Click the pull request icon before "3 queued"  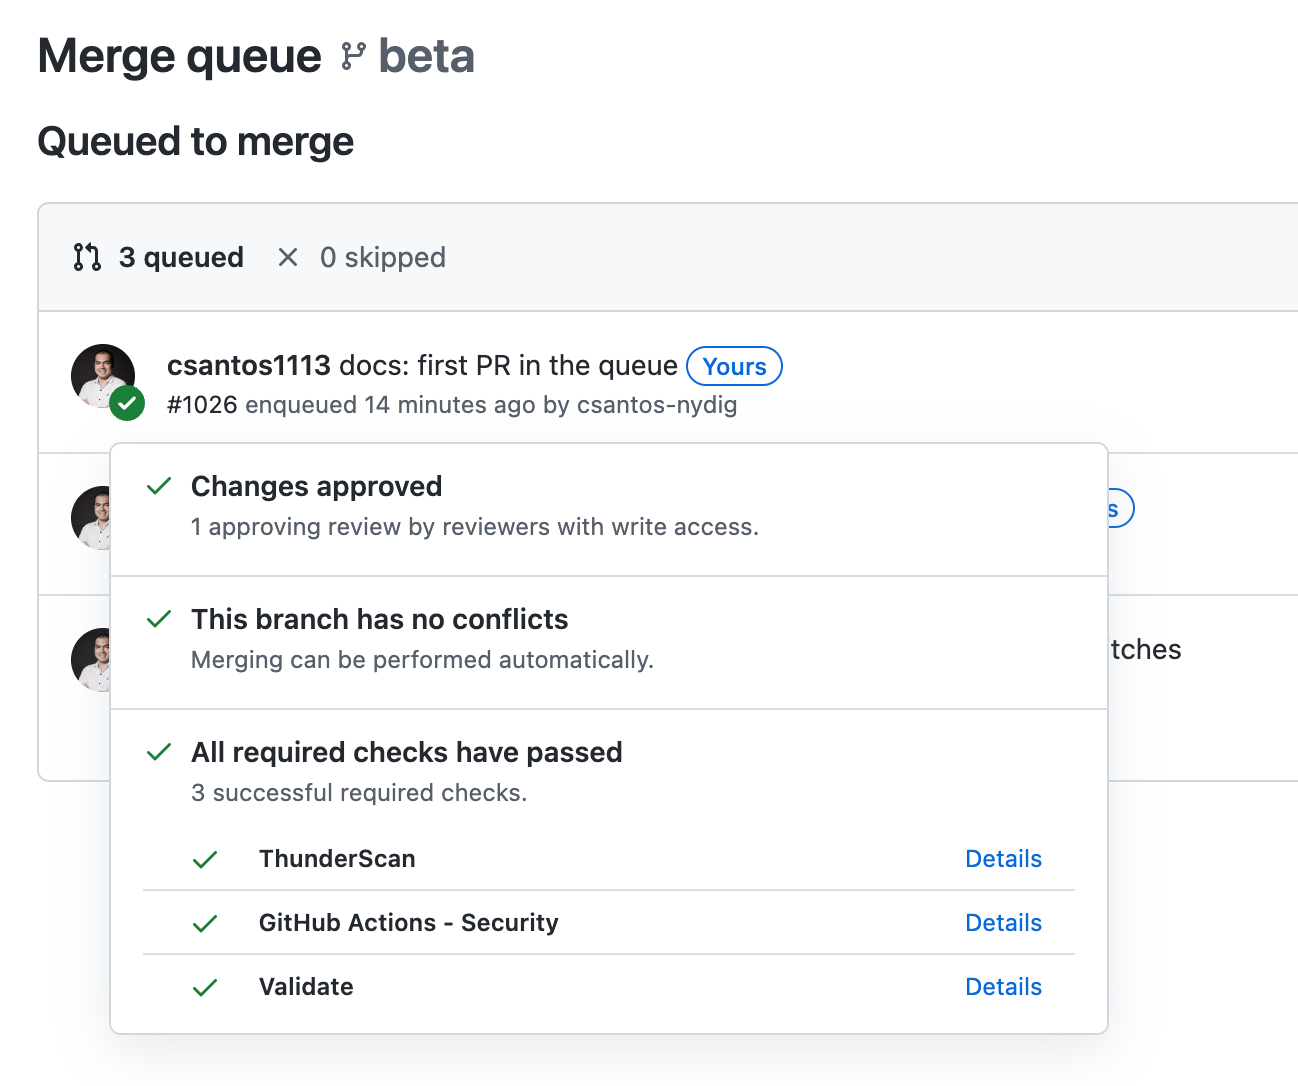(85, 257)
